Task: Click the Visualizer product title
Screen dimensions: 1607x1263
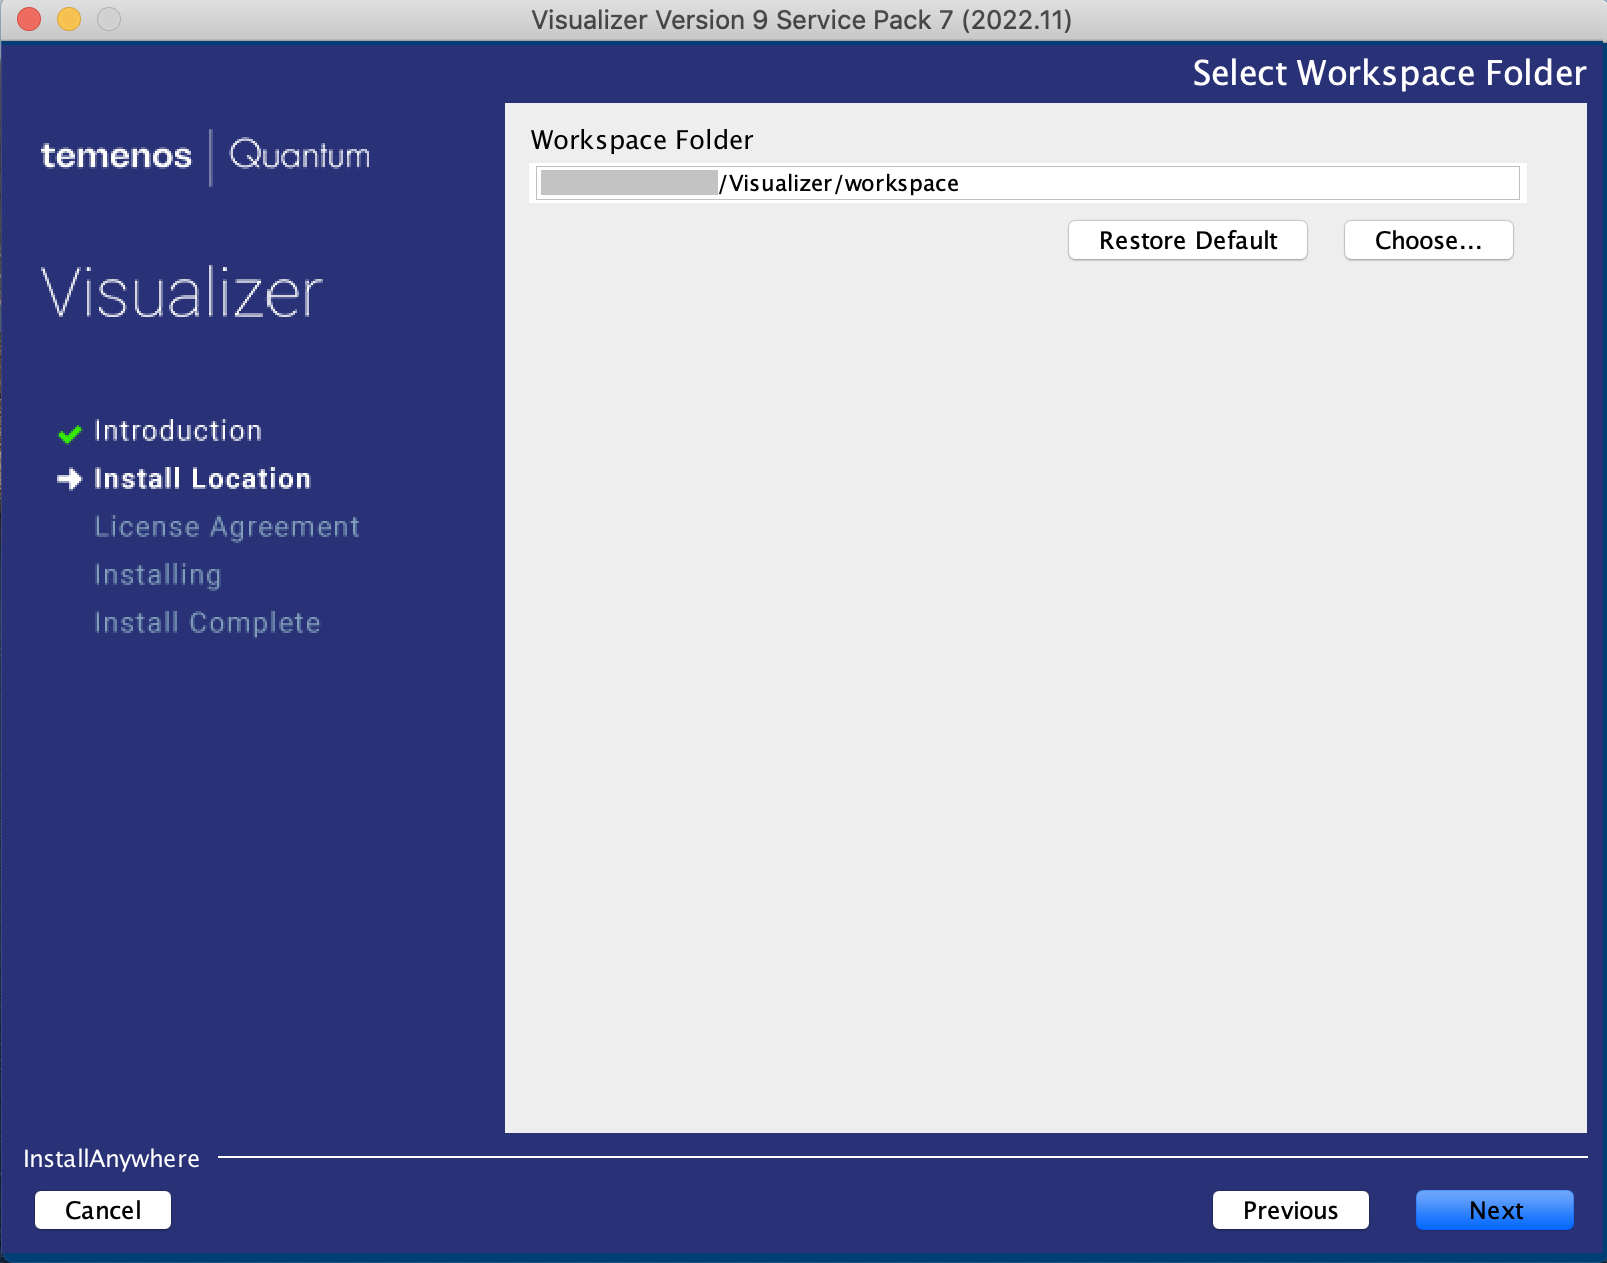Action: pos(182,293)
